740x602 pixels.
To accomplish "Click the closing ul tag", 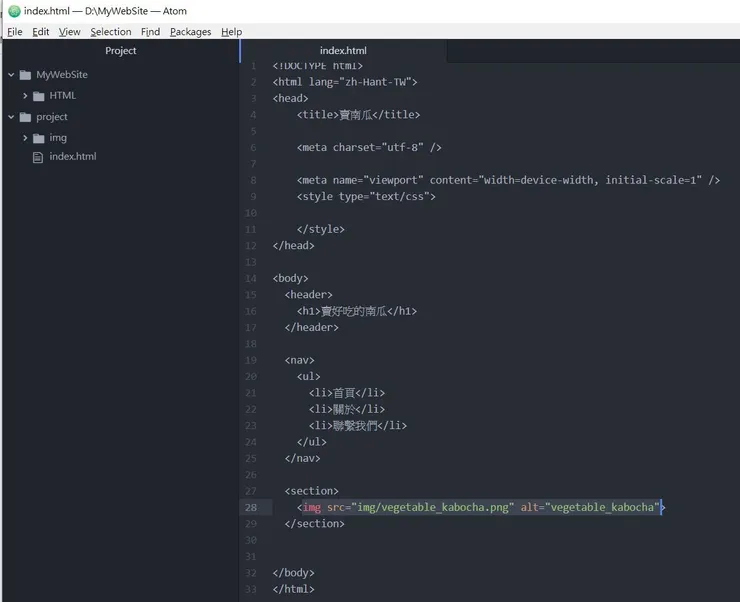I will click(x=311, y=442).
